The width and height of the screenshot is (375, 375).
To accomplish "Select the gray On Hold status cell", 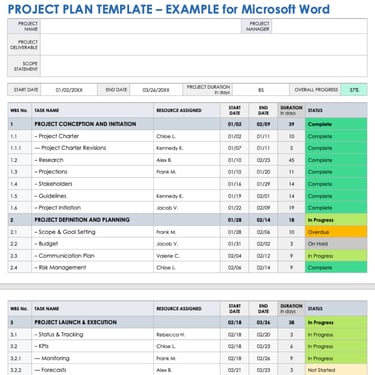I will coord(336,244).
